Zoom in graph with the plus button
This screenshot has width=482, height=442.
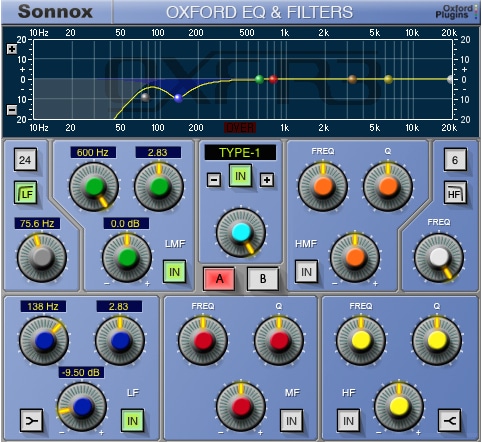tap(12, 49)
